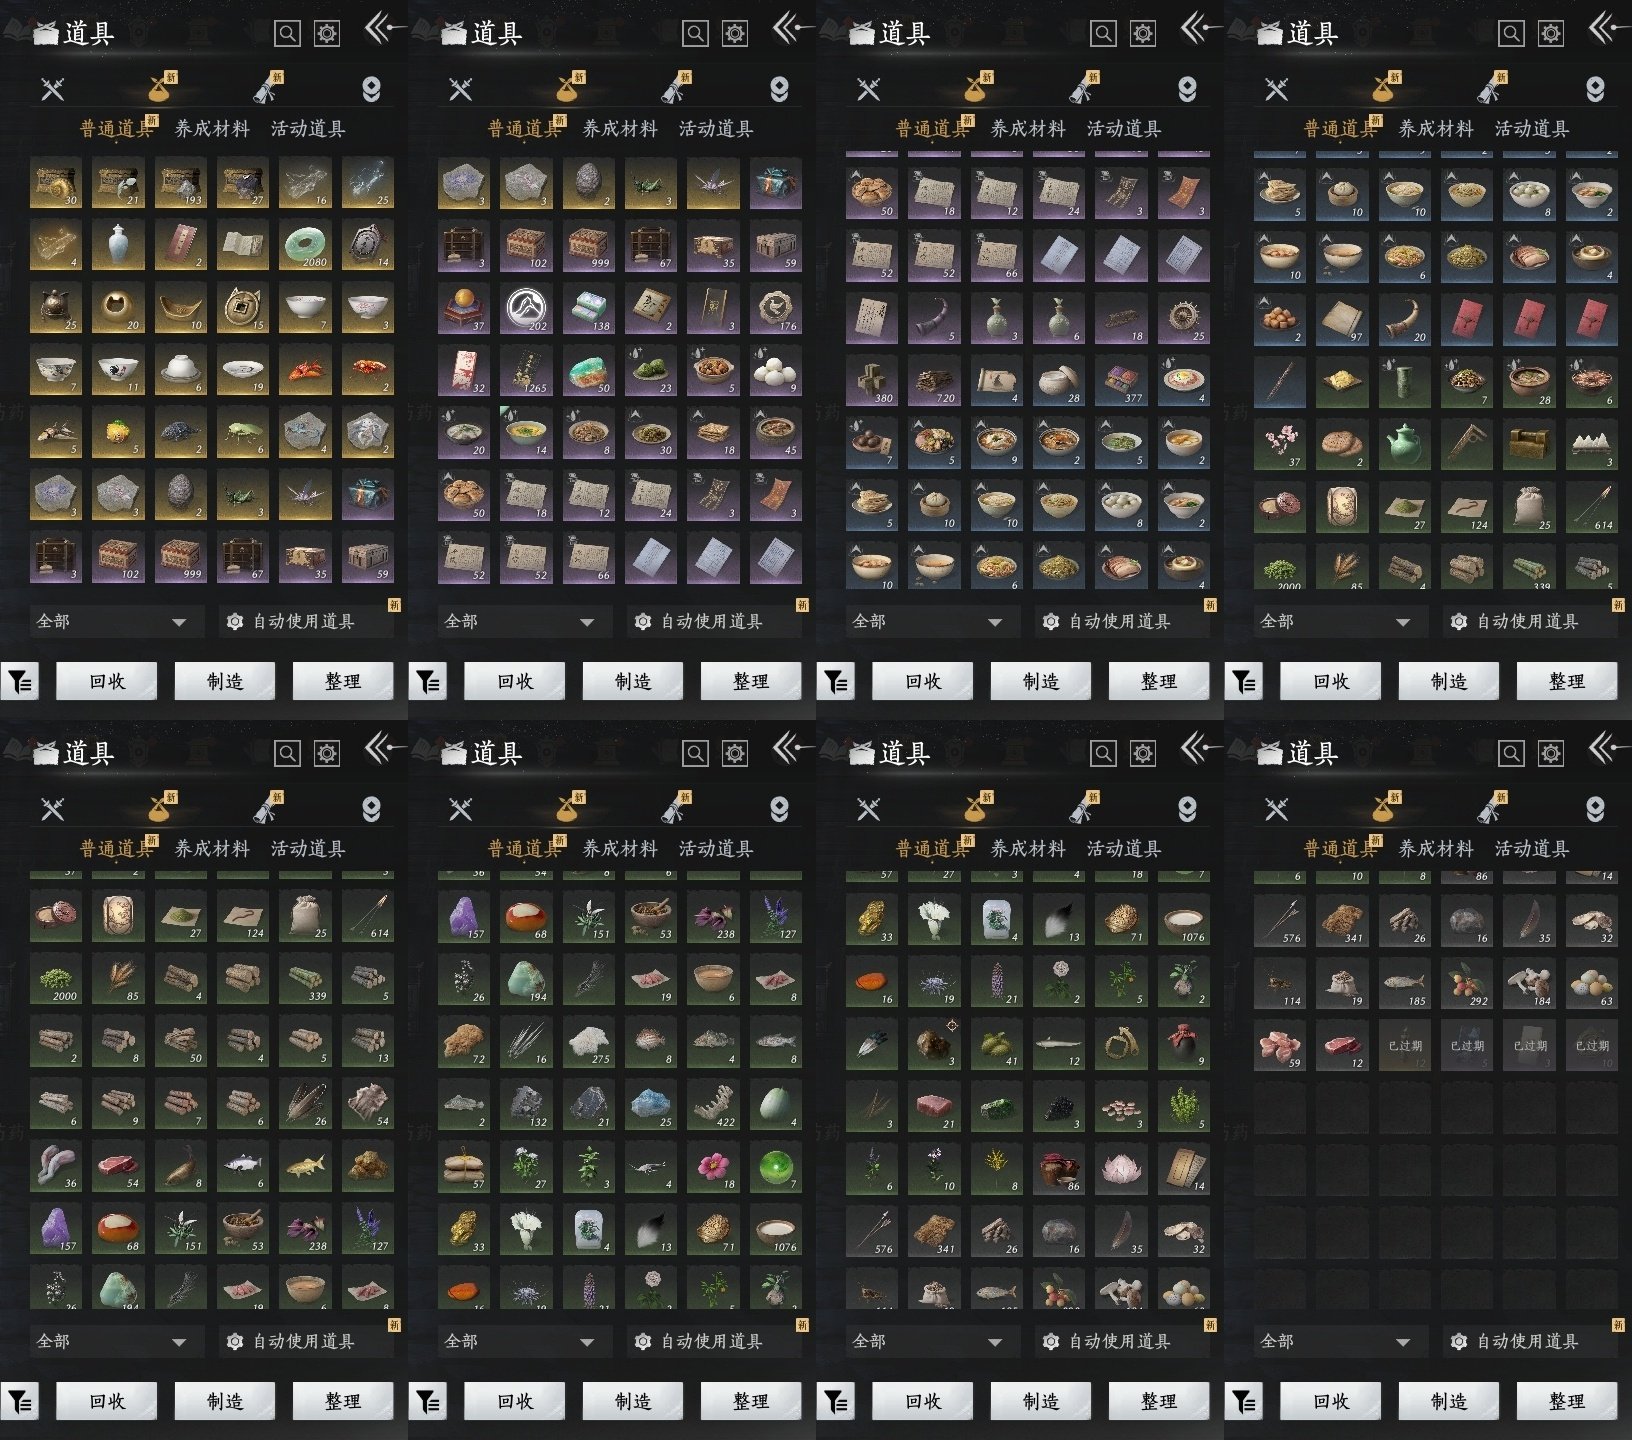Viewport: 1632px width, 1440px height.
Task: Switch to 养成材料 tab in top-left panel
Action: (212, 129)
